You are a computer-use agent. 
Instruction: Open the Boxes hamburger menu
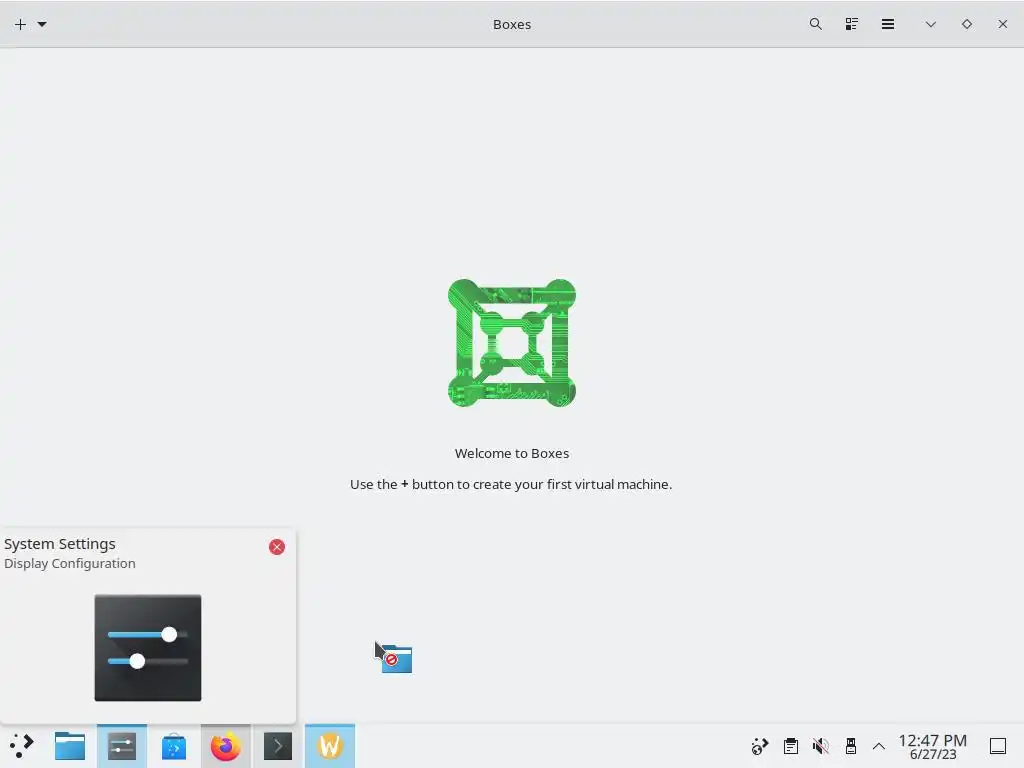(x=888, y=24)
